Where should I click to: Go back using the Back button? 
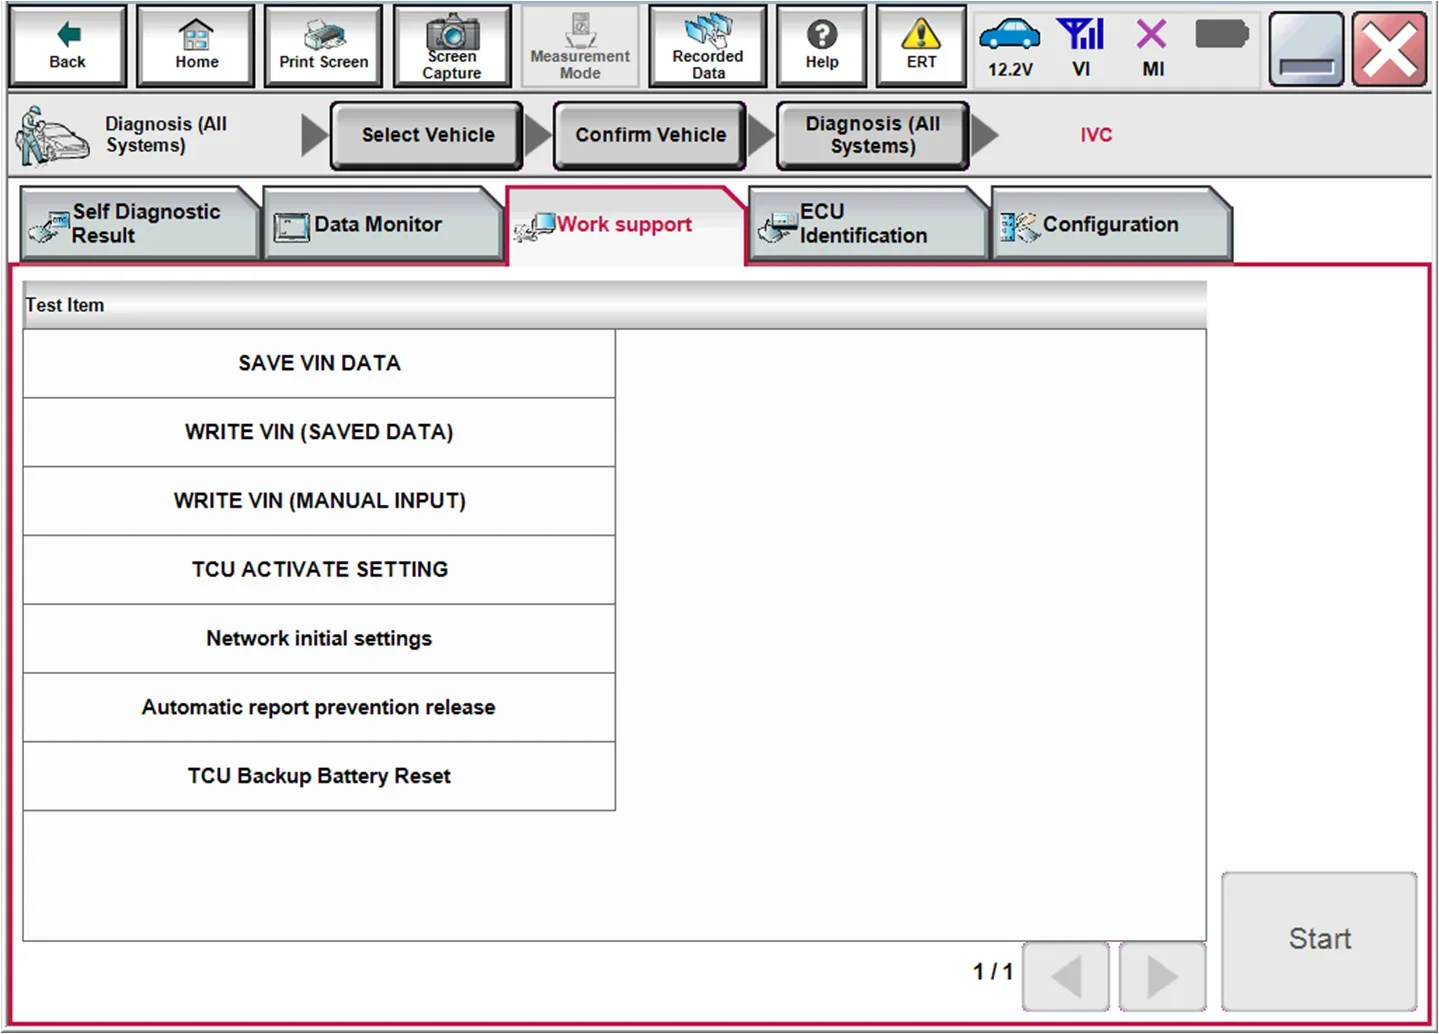[x=67, y=46]
